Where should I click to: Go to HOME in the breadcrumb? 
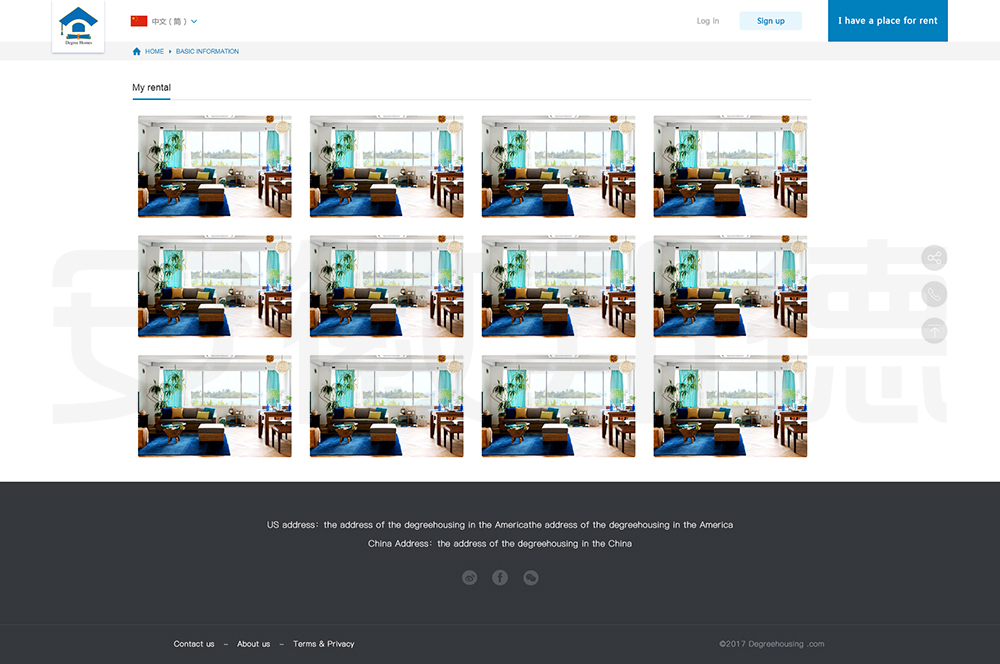(x=154, y=51)
